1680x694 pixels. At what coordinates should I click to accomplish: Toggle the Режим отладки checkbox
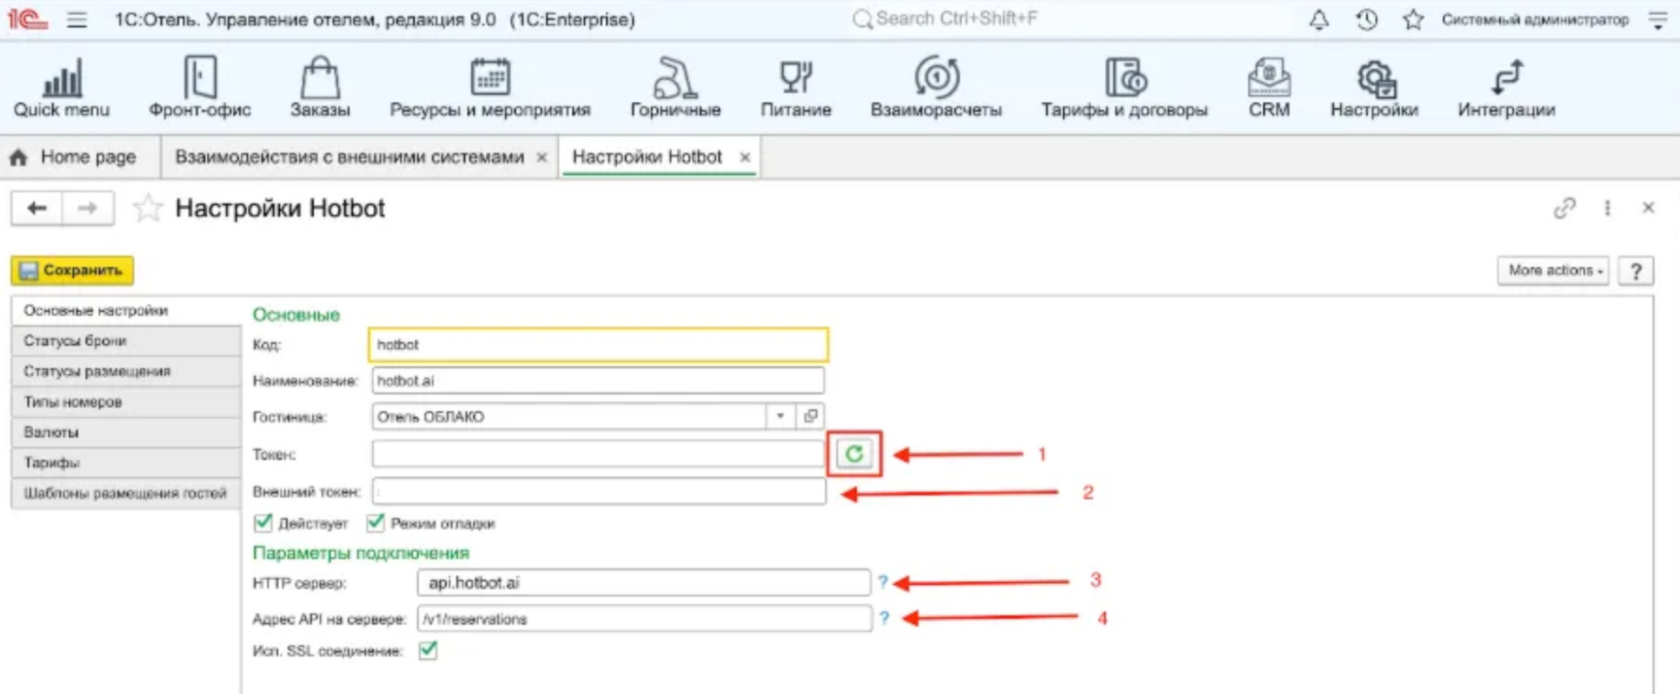click(375, 522)
